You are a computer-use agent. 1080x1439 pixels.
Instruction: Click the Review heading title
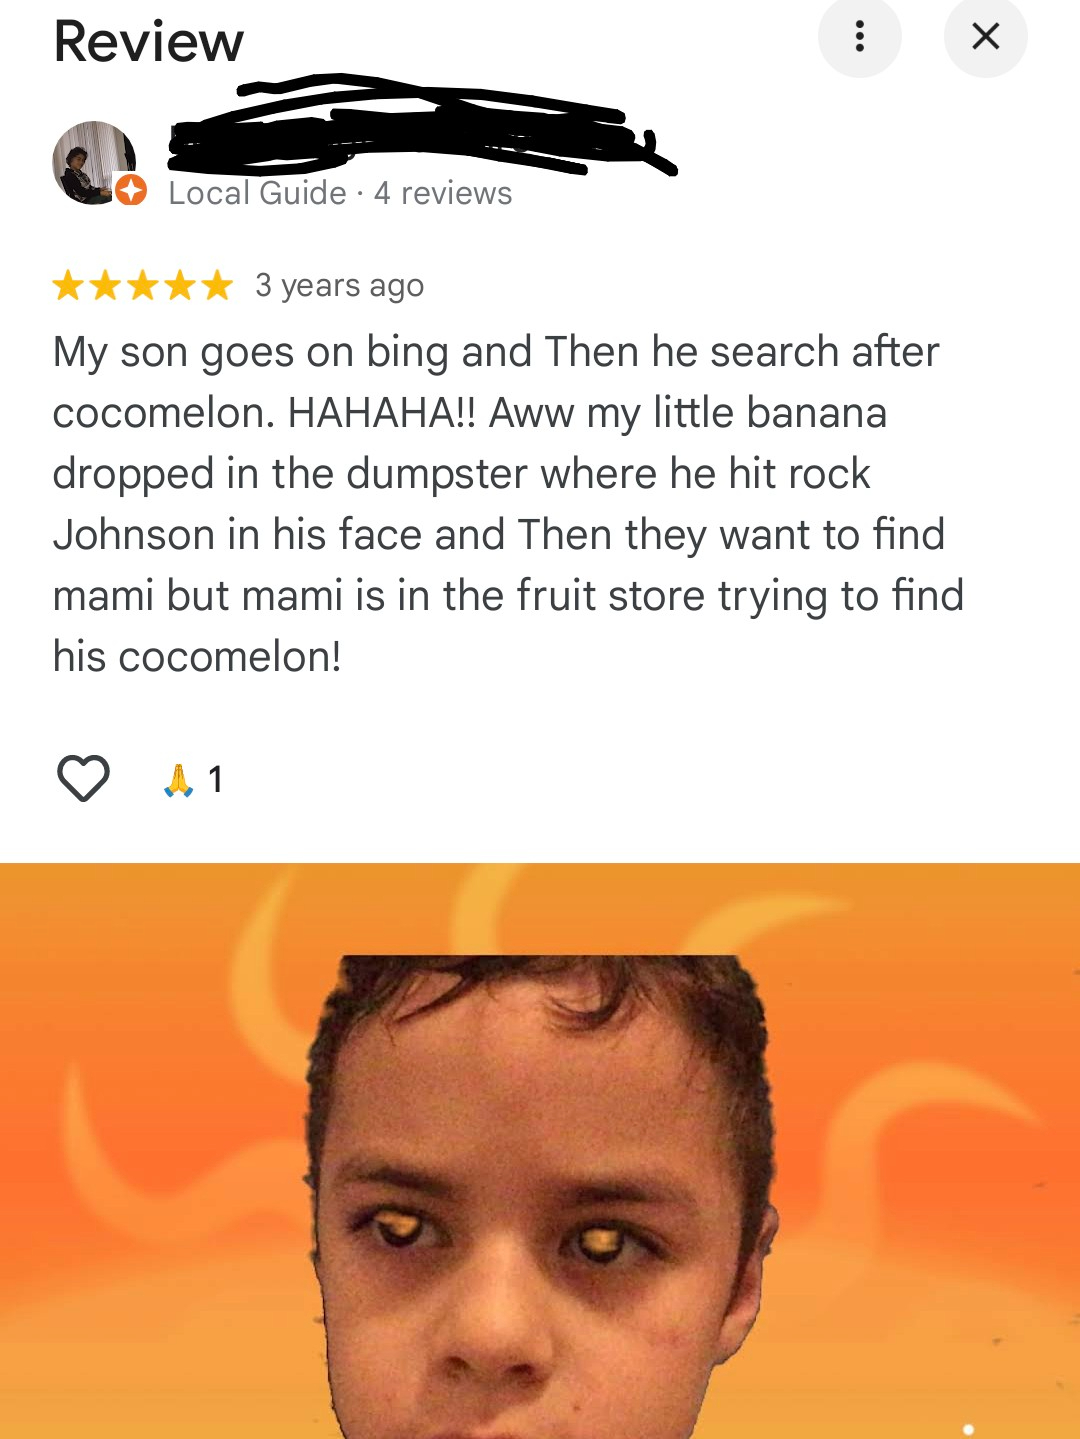[x=148, y=41]
